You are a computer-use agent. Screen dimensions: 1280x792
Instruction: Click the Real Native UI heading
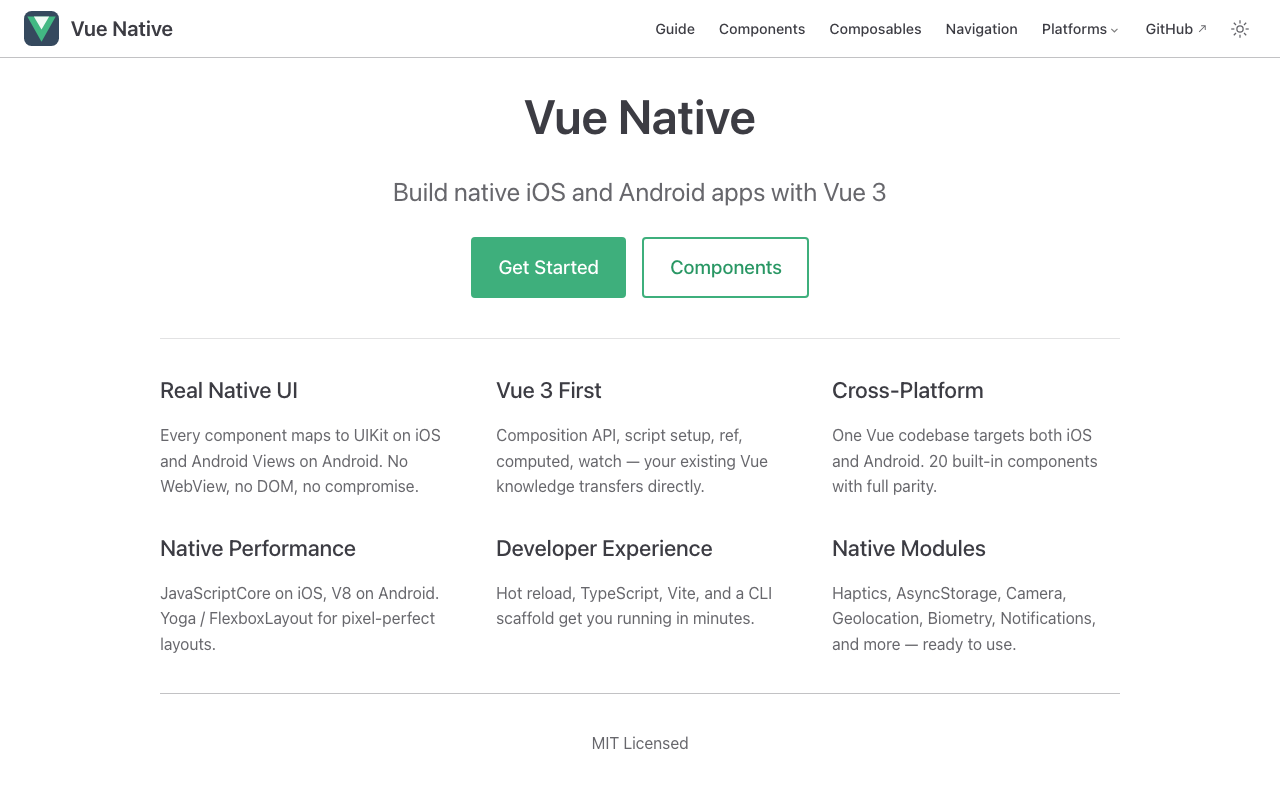click(229, 390)
